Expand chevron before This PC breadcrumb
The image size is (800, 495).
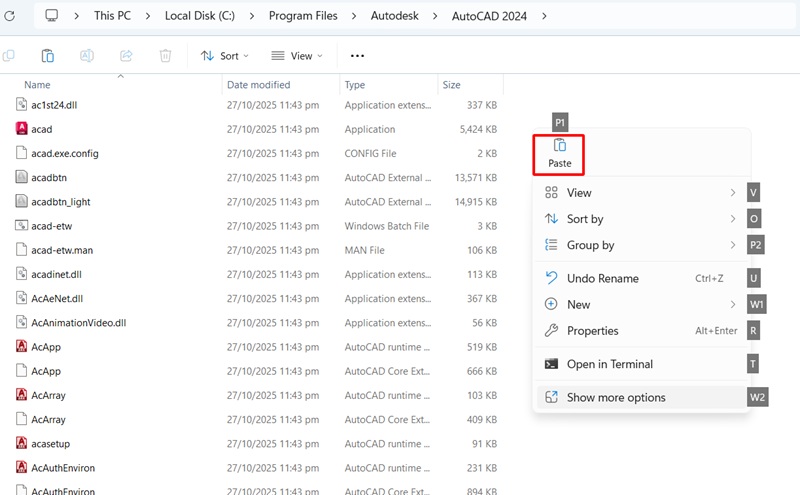click(76, 16)
